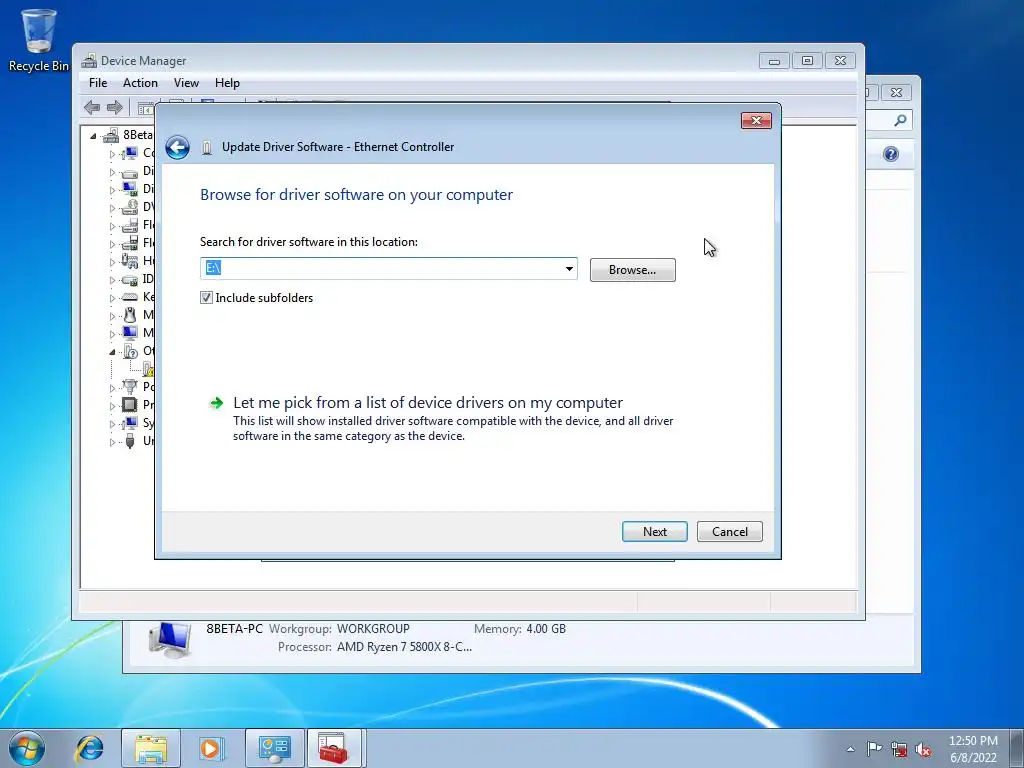The image size is (1024, 768).
Task: Select the Universal Serial Bus controllers icon
Action: click(130, 441)
